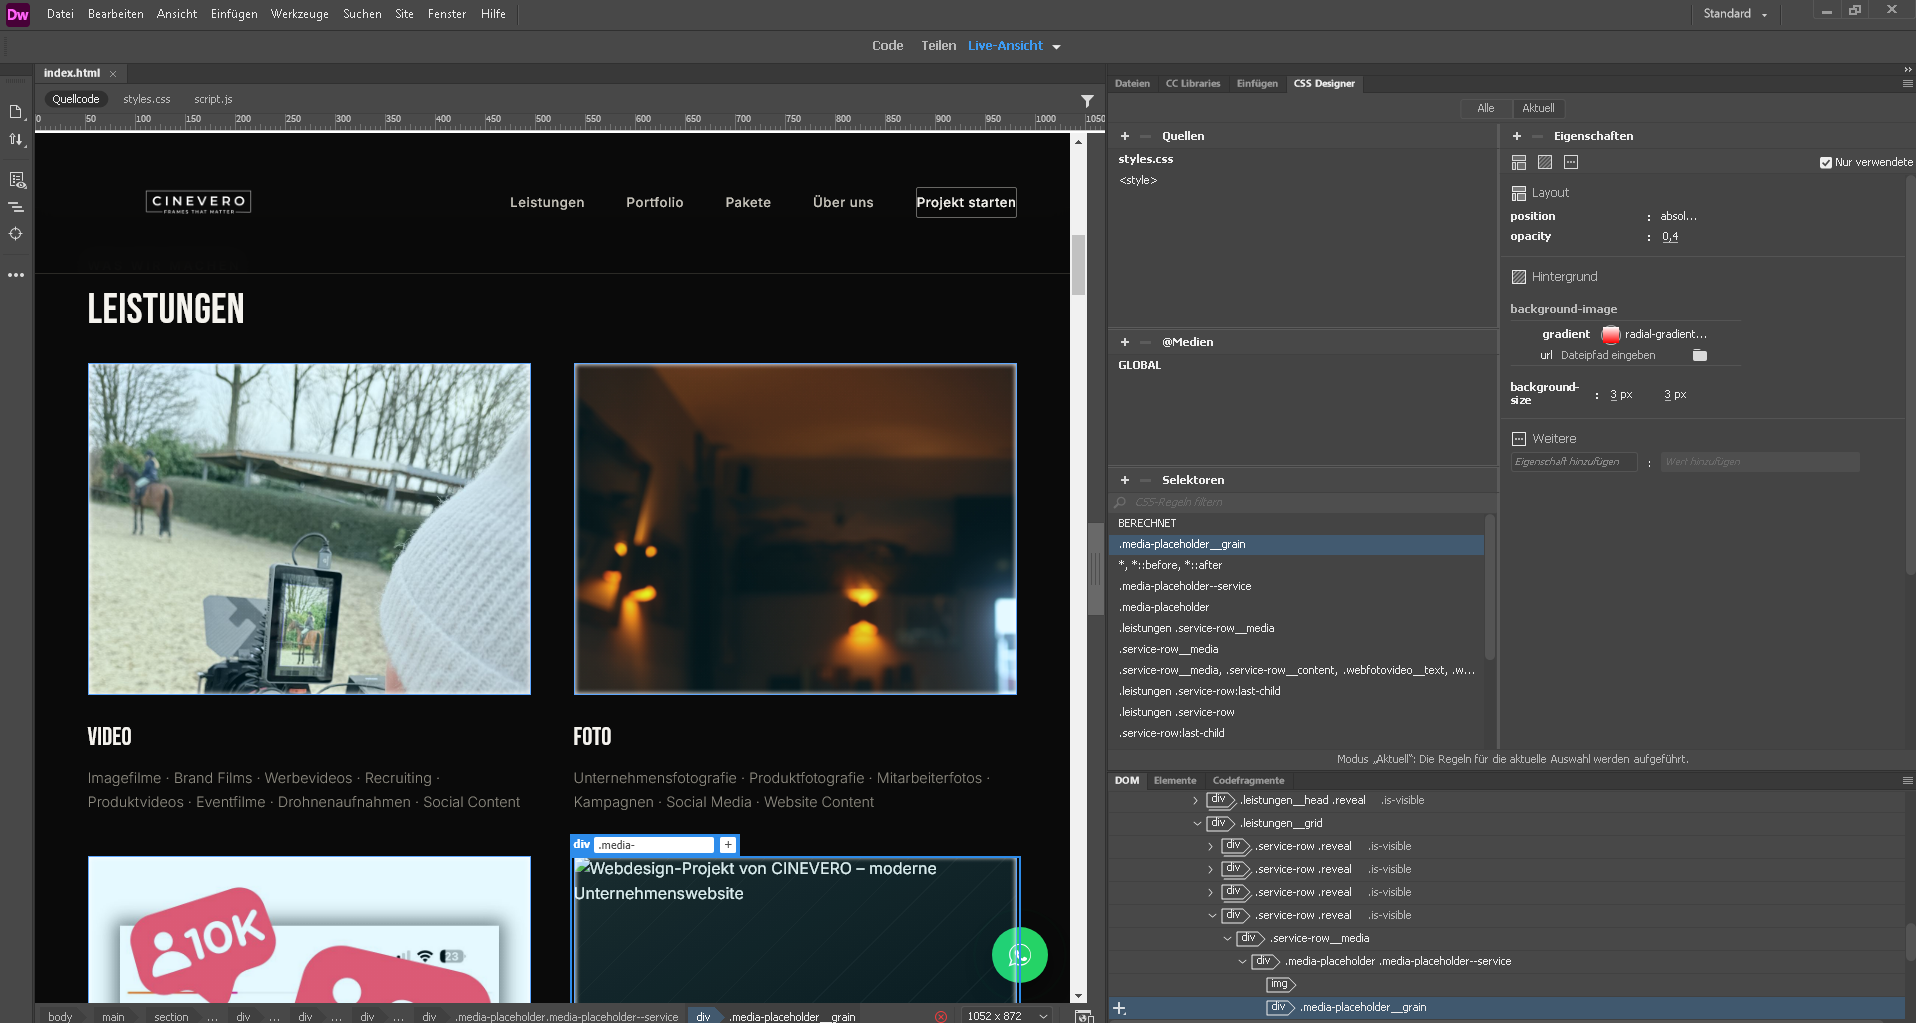Click the error indicator icon in status bar
Screen dimensions: 1916x1023
pyautogui.click(x=941, y=1016)
